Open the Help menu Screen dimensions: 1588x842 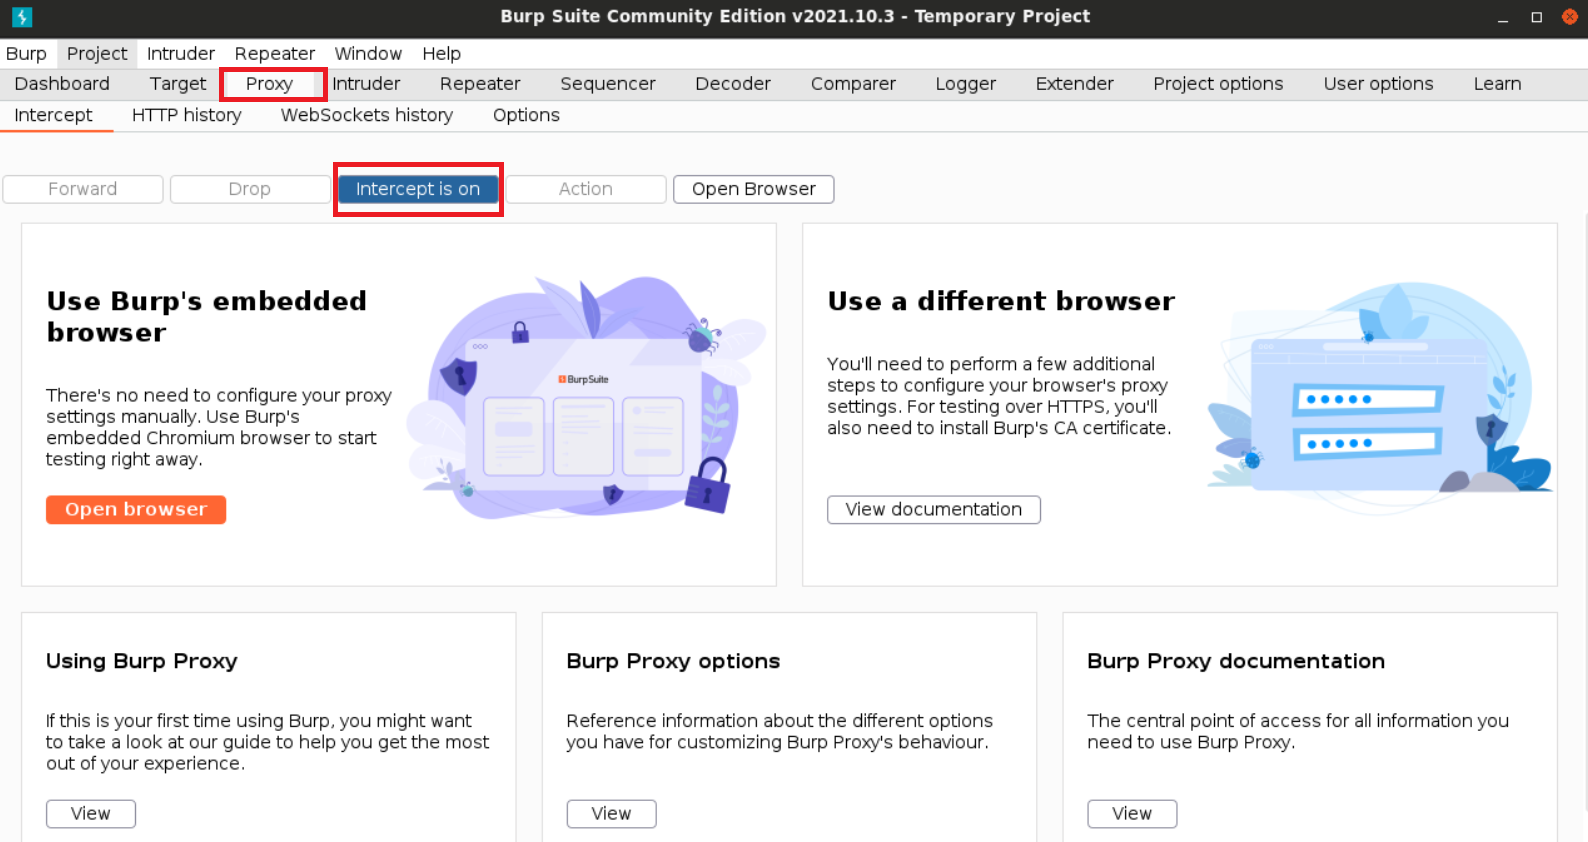[x=441, y=54]
